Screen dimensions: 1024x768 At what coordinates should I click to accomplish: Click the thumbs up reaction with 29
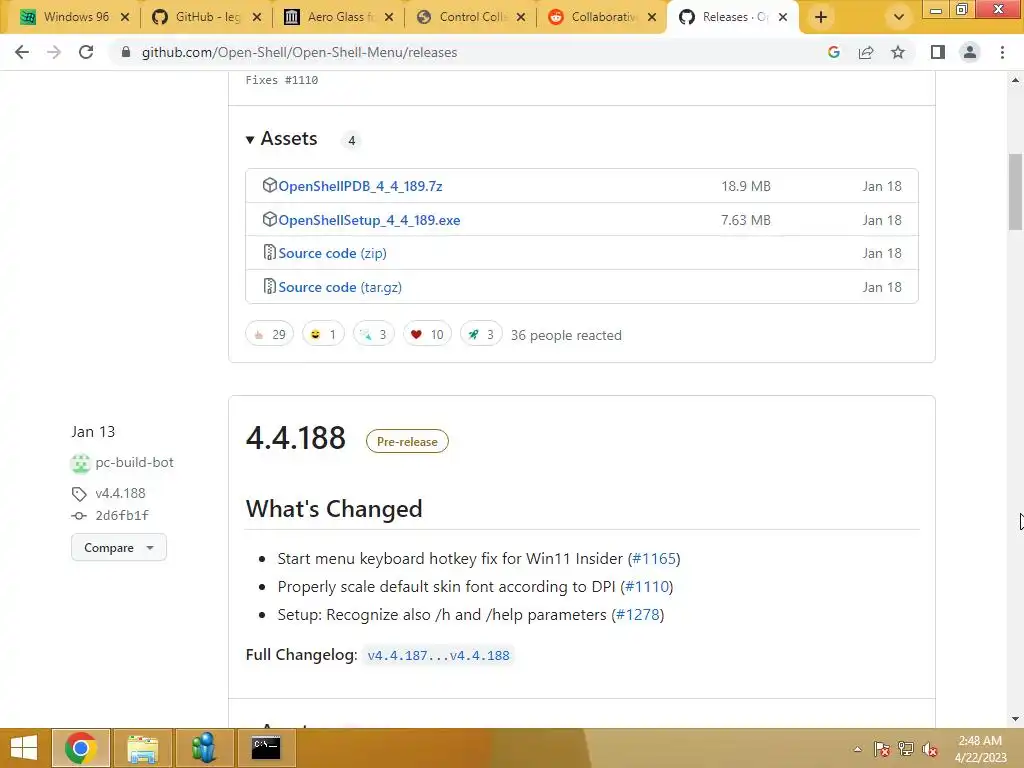click(270, 334)
